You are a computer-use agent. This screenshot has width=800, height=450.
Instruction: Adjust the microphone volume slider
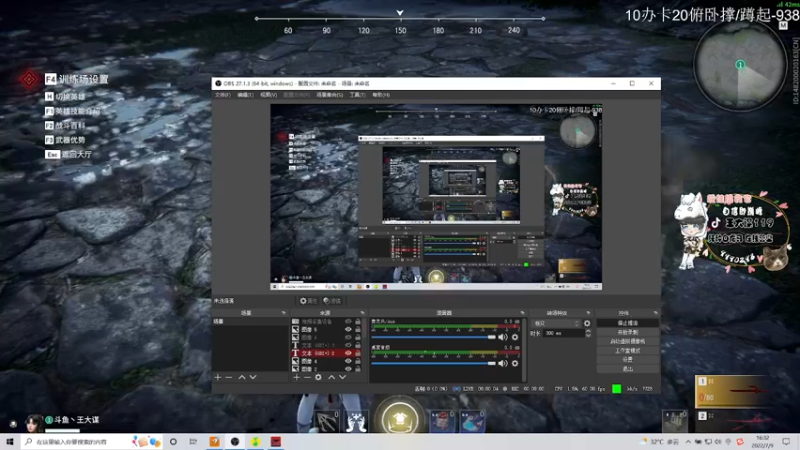coord(433,337)
